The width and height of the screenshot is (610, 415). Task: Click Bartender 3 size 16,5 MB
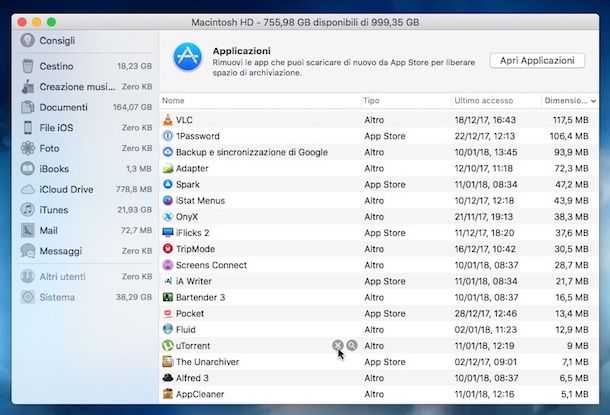[x=571, y=297]
